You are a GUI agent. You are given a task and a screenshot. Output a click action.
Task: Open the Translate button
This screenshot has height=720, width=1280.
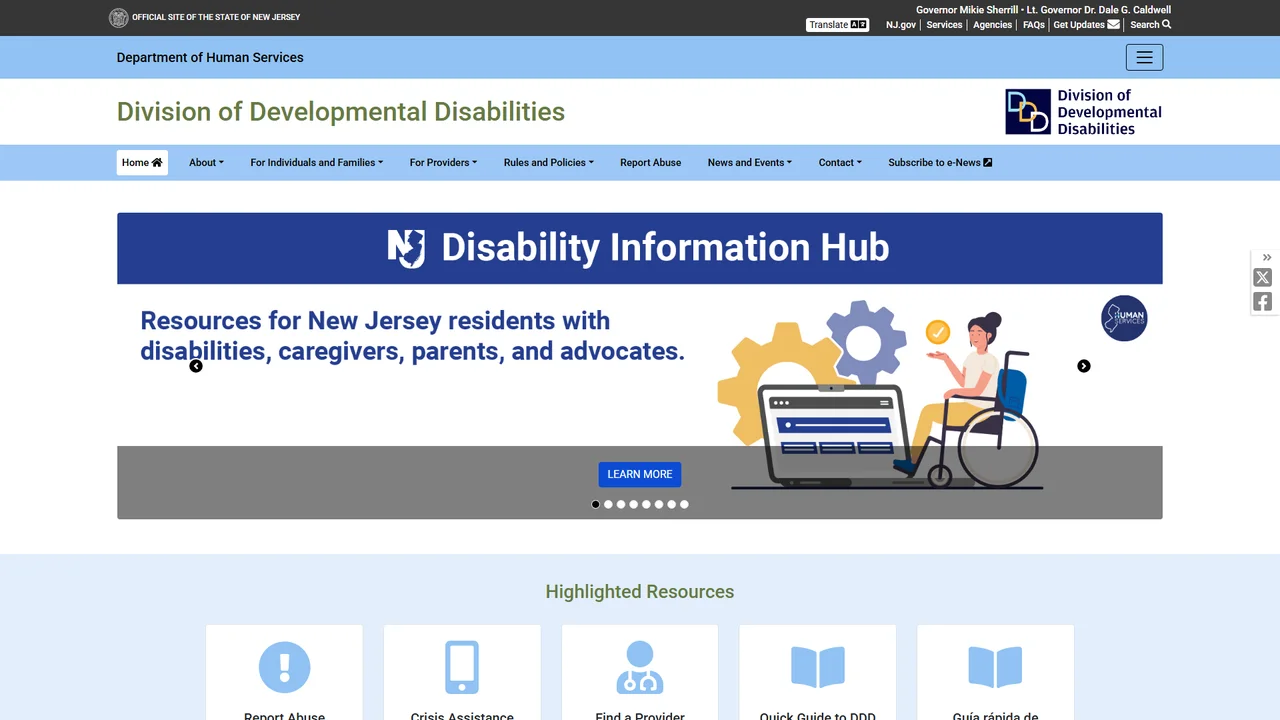click(838, 25)
